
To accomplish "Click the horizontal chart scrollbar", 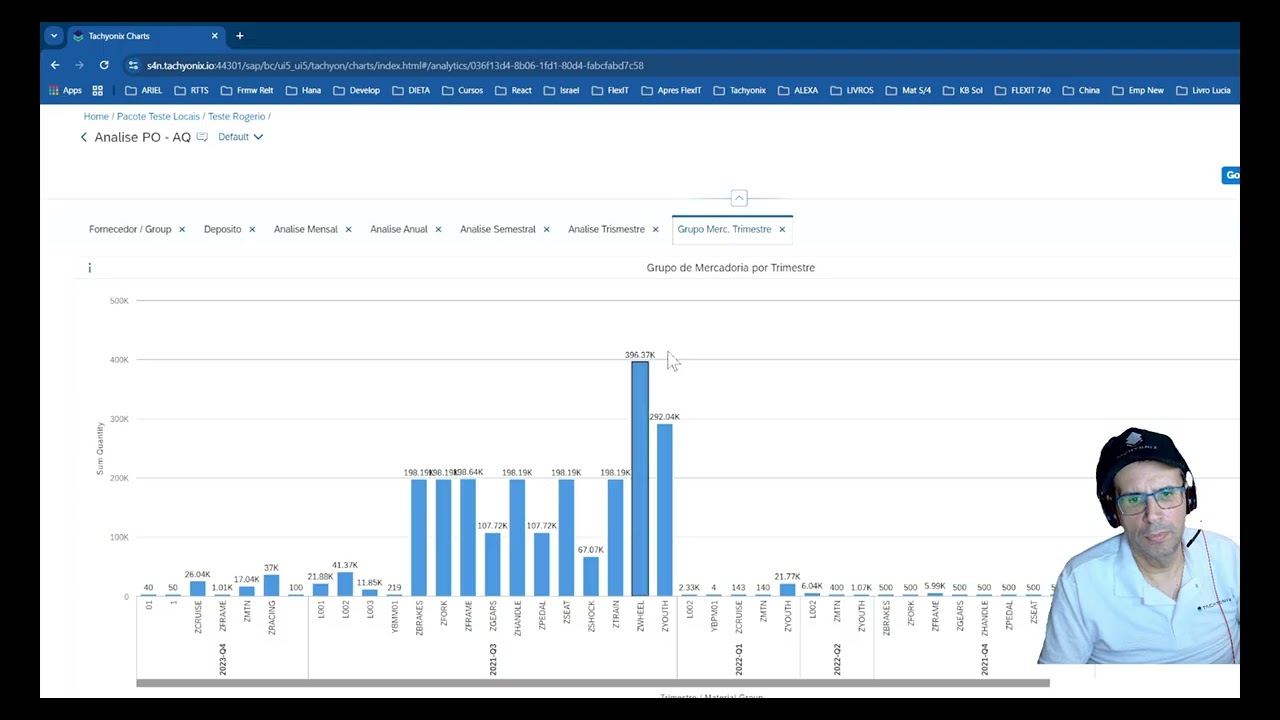I will pyautogui.click(x=593, y=683).
